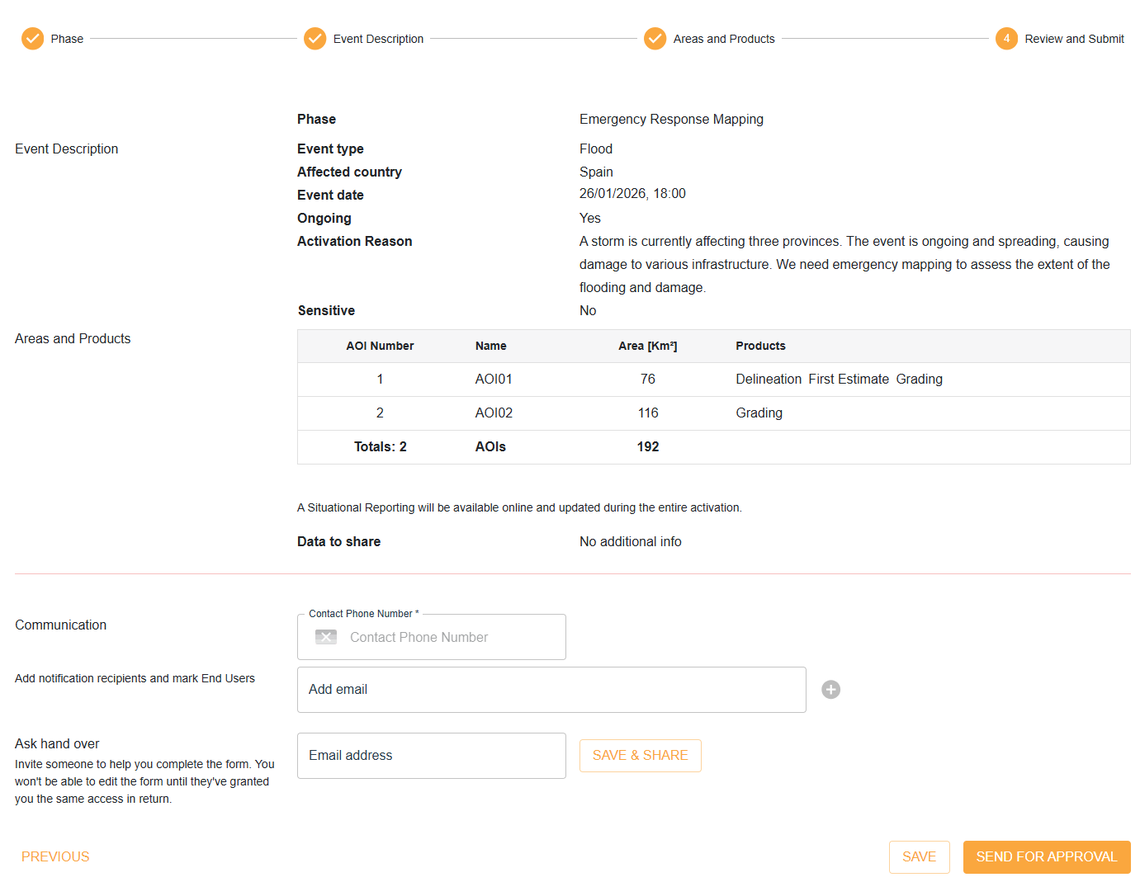Screen dimensions: 1140x882
Task: Open the phone country flag selector
Action: point(326,637)
